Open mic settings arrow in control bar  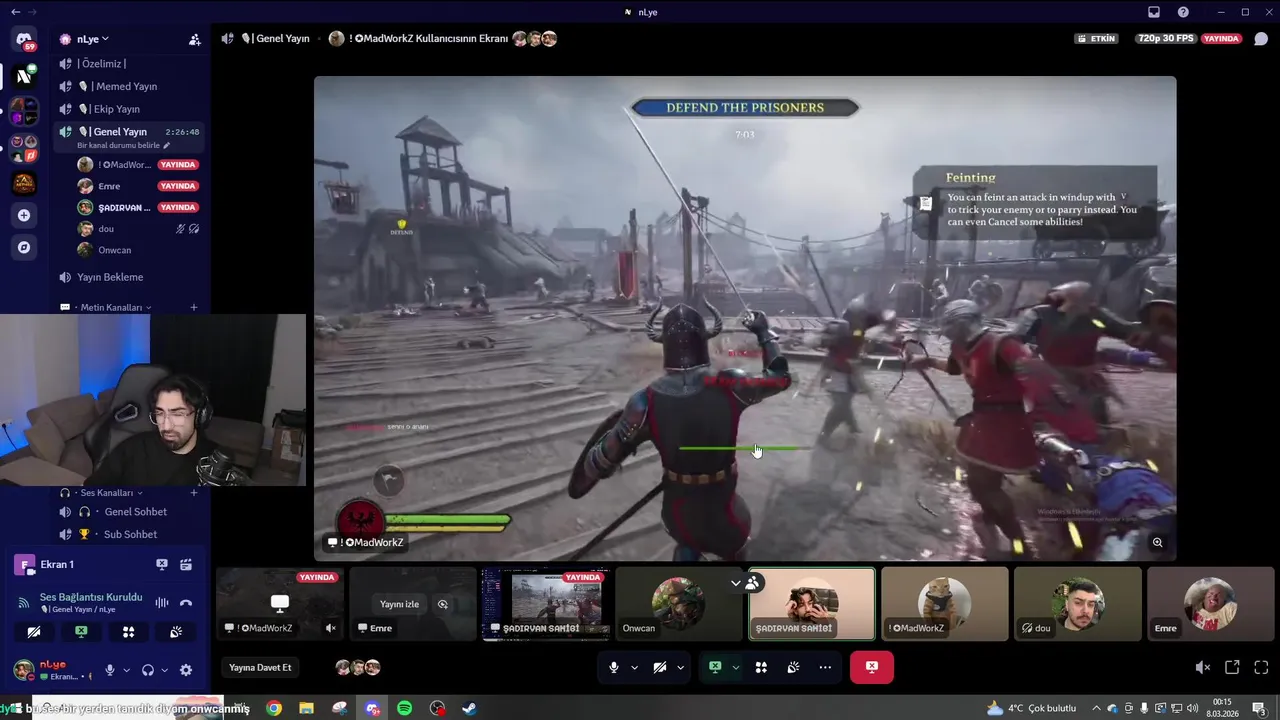click(x=634, y=667)
